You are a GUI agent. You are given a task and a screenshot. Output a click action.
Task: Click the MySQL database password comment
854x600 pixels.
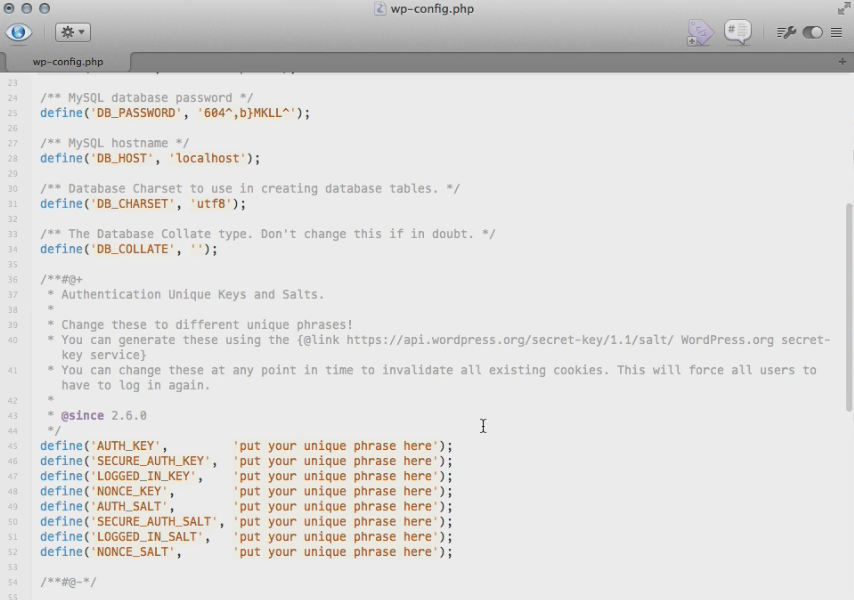click(147, 98)
